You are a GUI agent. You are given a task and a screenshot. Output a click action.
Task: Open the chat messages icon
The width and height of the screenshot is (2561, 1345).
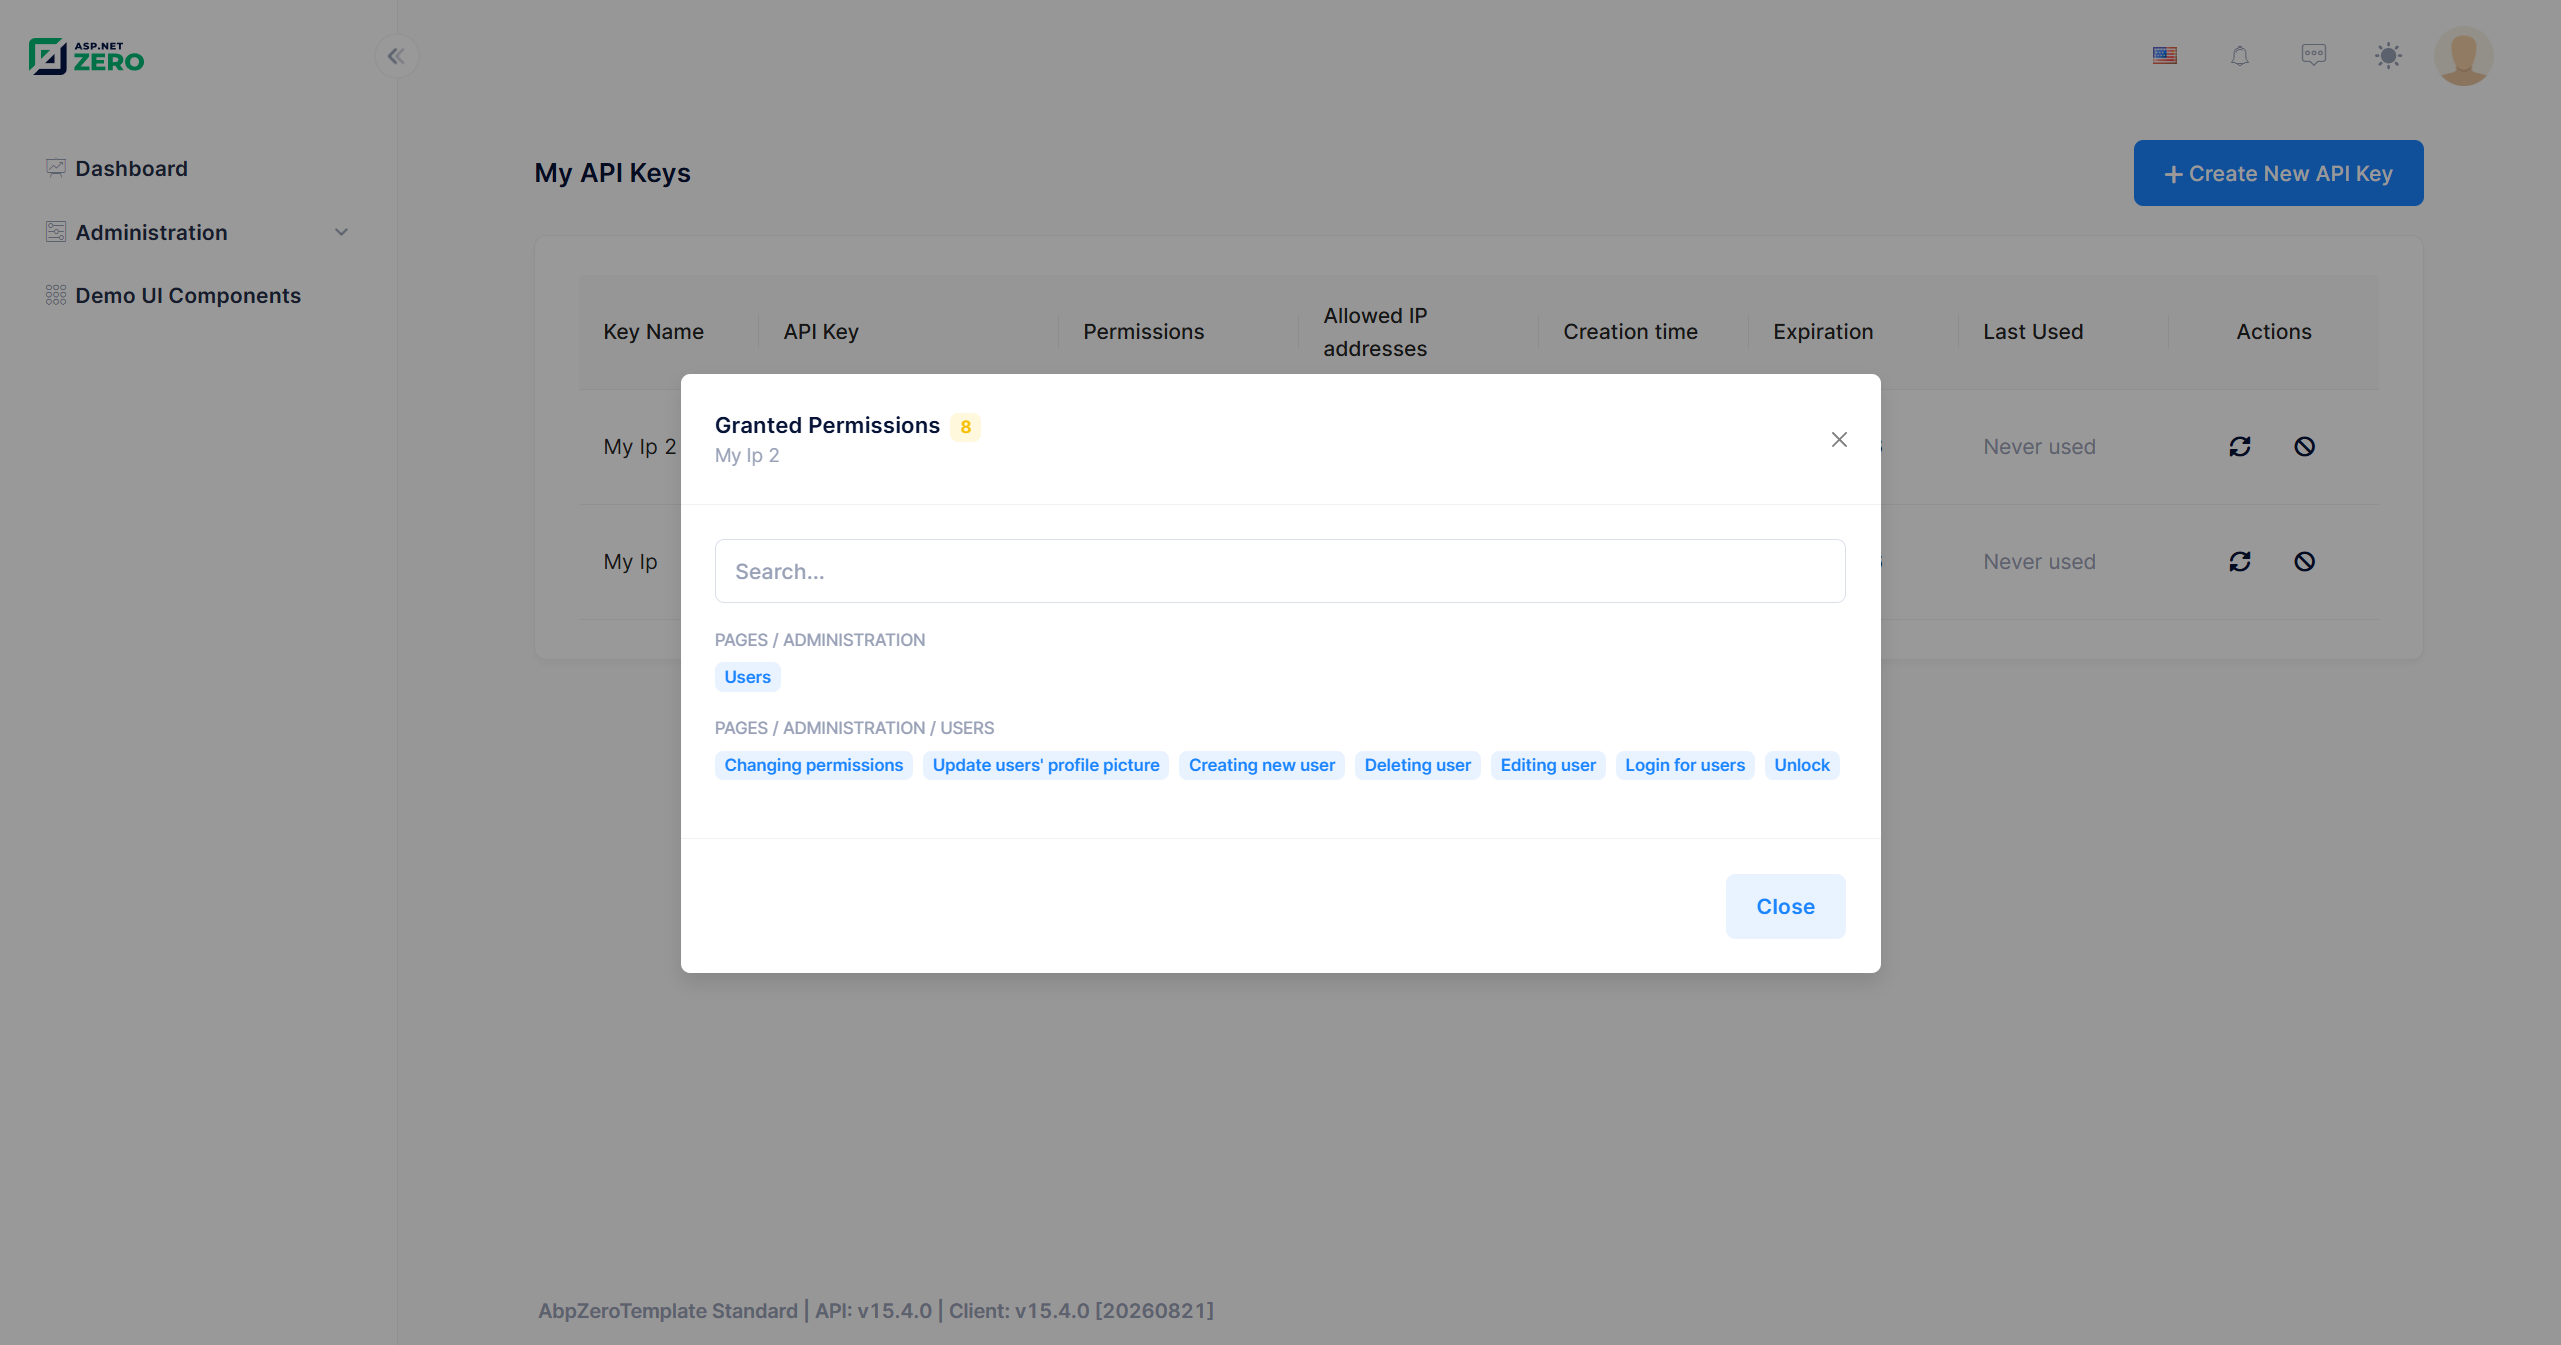coord(2314,55)
